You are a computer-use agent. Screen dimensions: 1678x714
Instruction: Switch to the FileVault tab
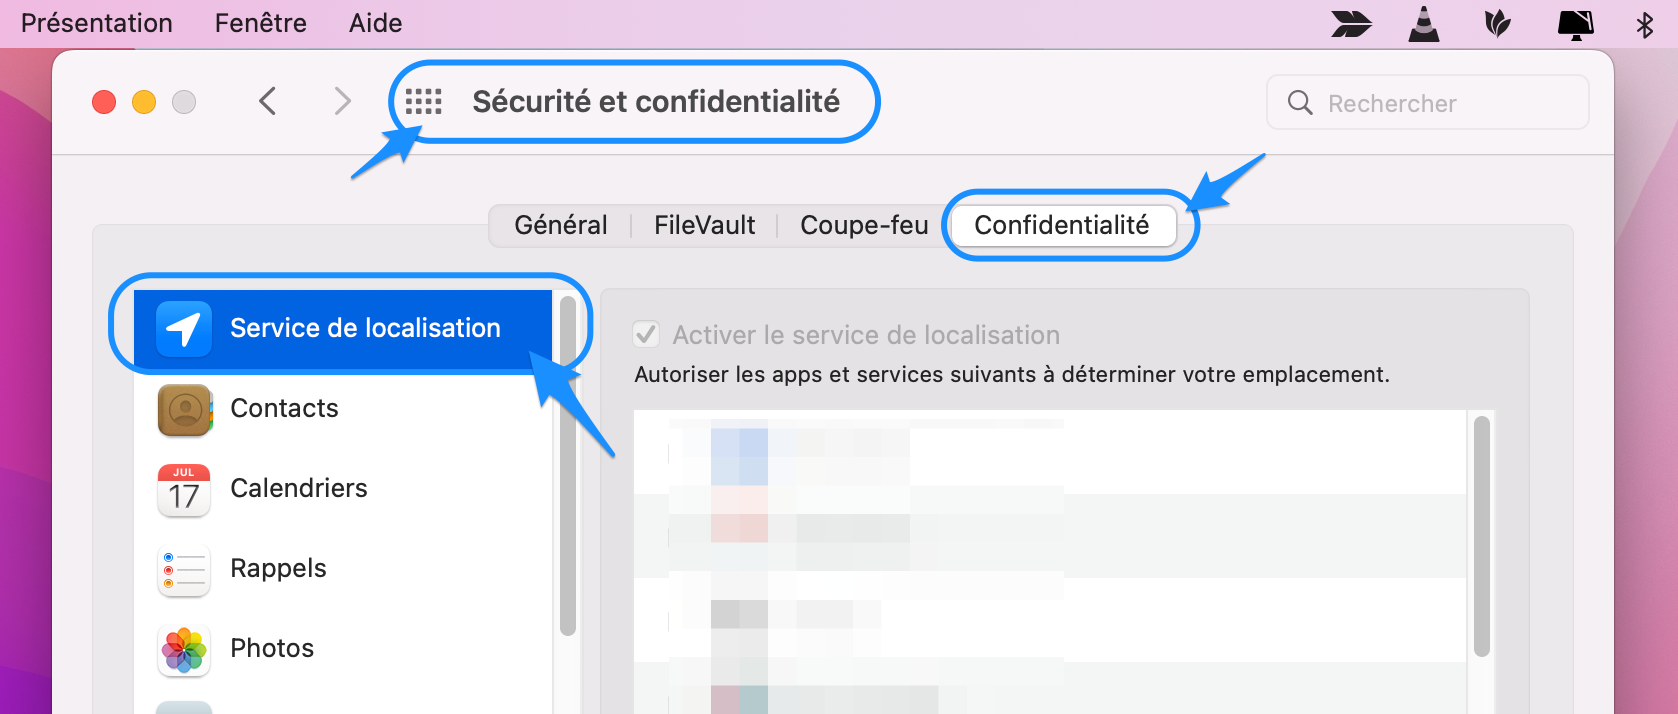[x=705, y=225]
